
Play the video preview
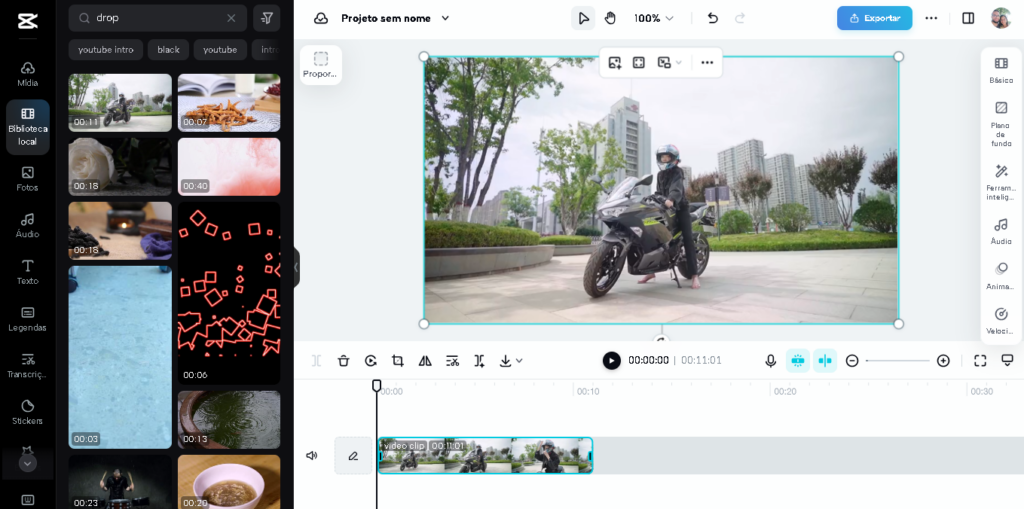(x=611, y=361)
